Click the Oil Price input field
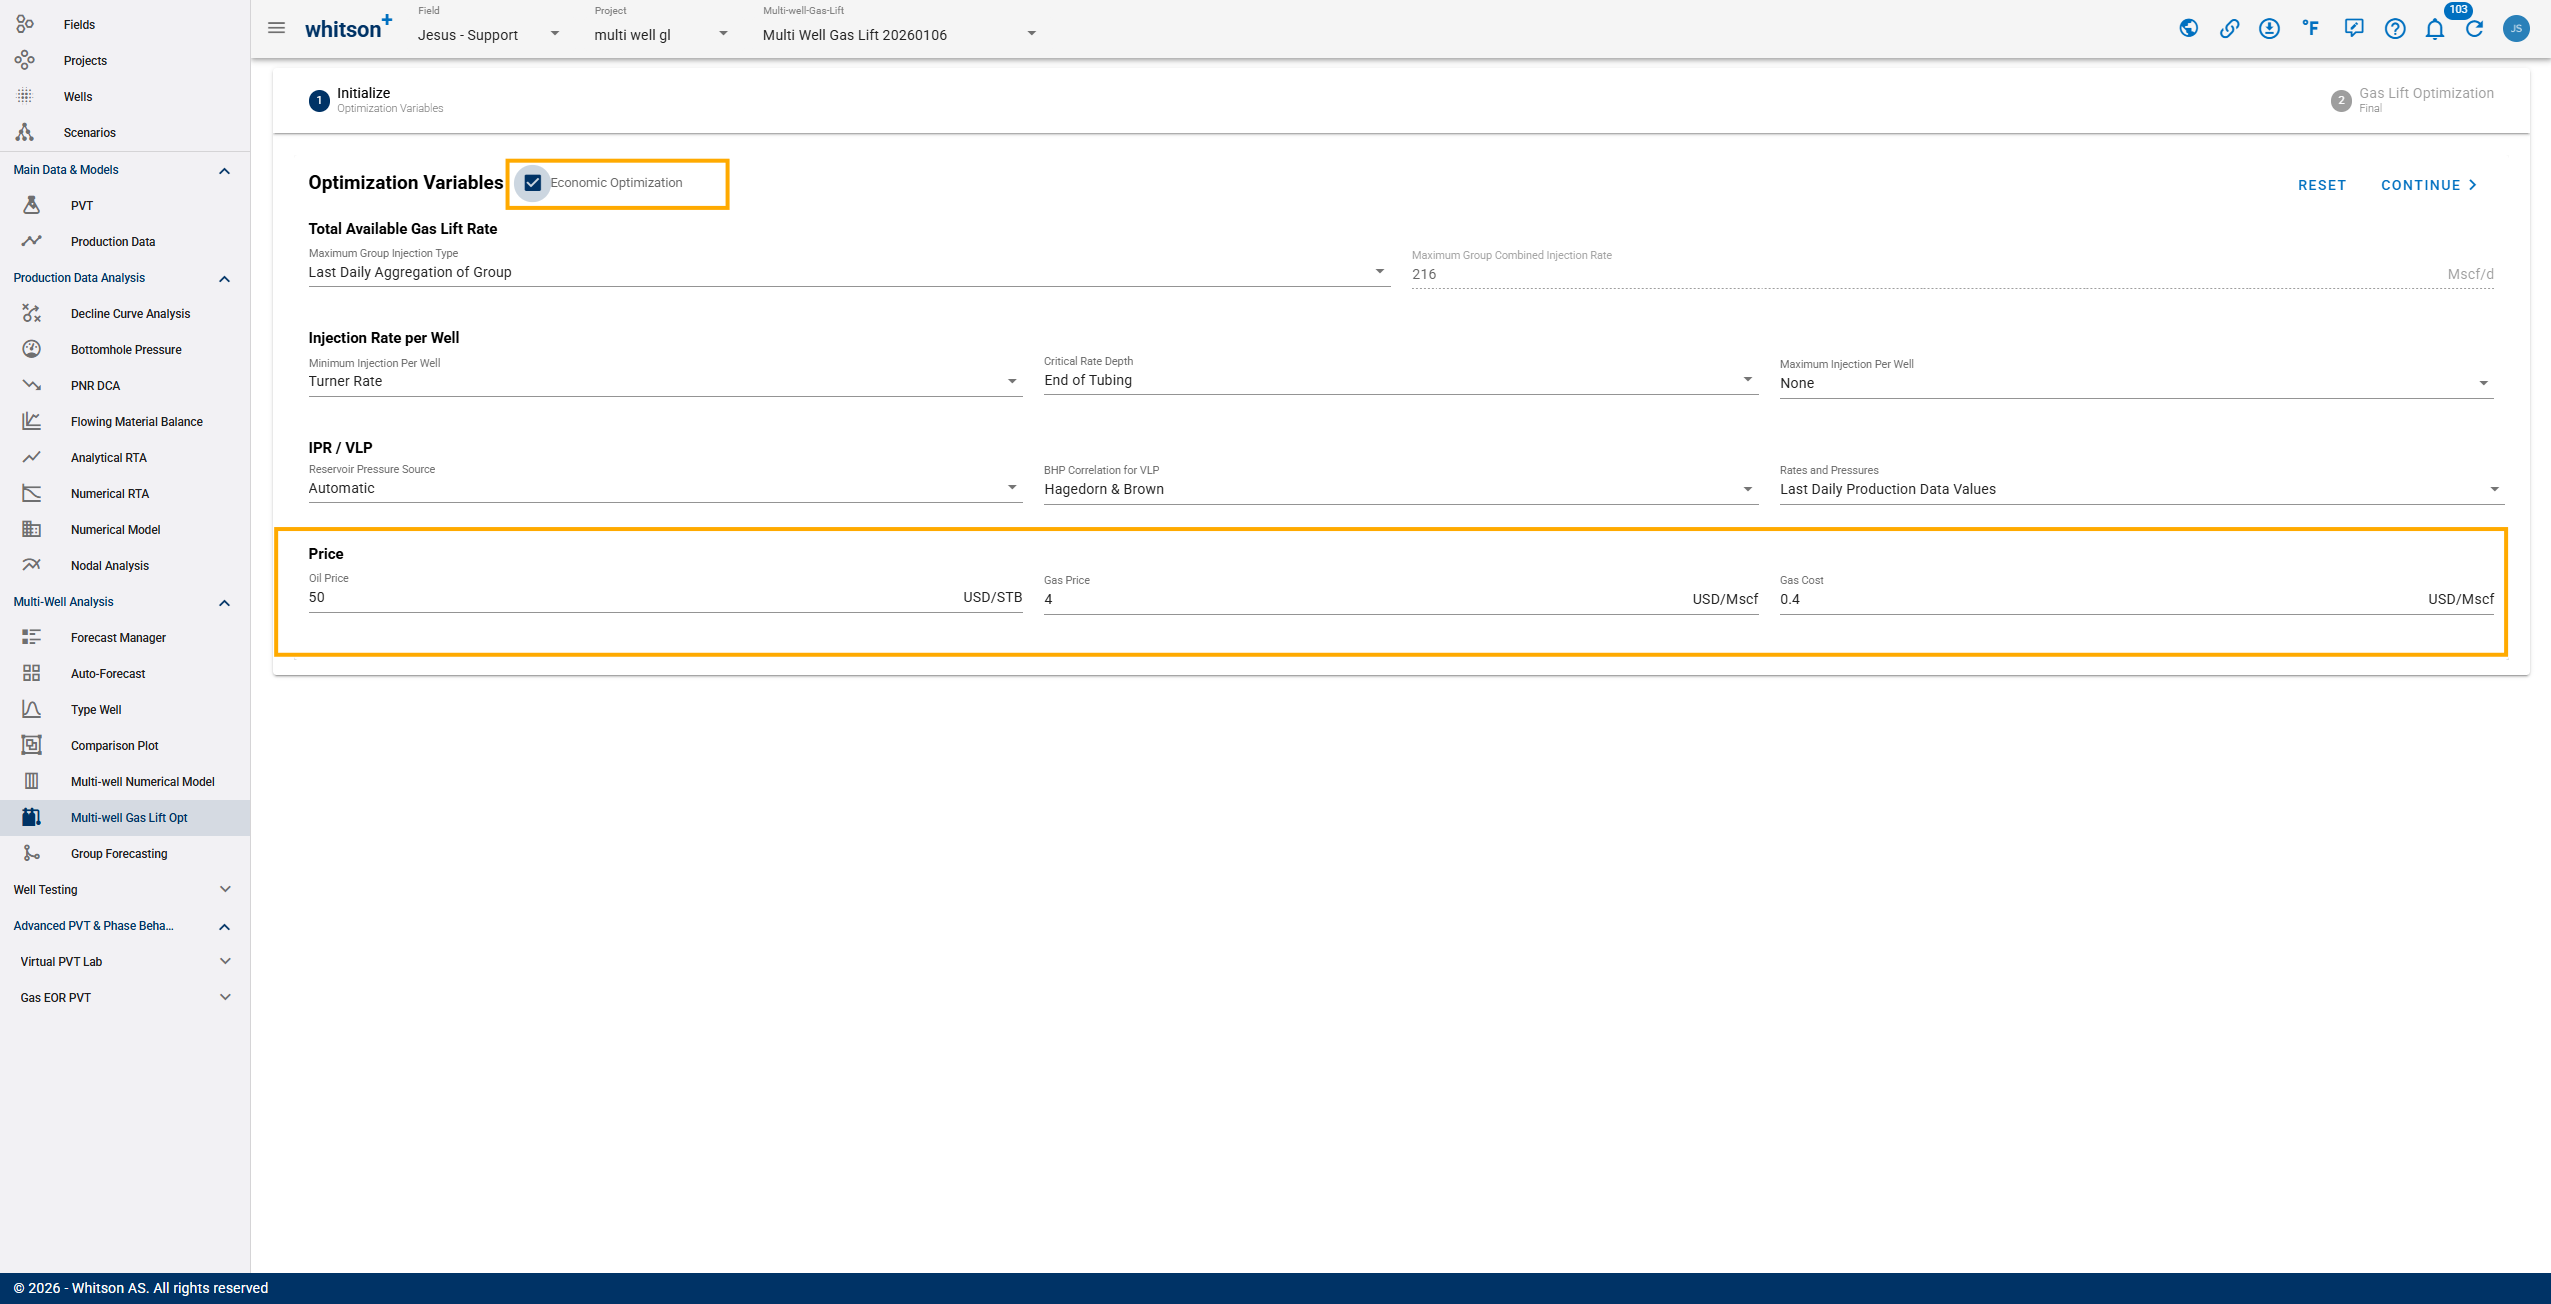2551x1304 pixels. click(x=630, y=598)
